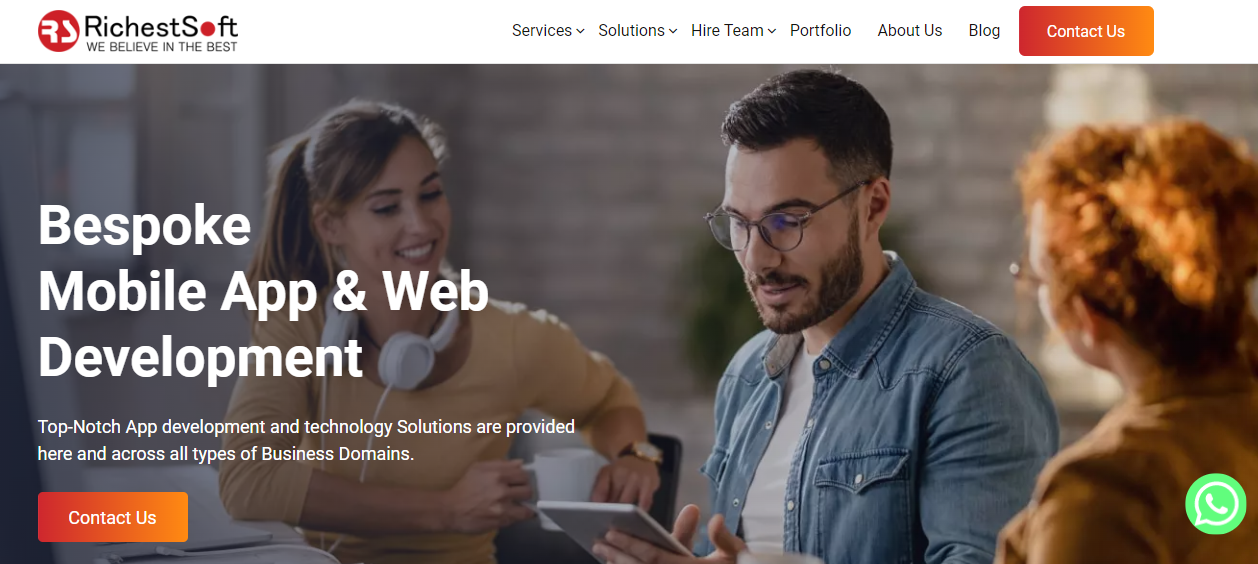This screenshot has height=564, width=1258.
Task: Click the RichestSoft wordmark in header
Action: pyautogui.click(x=161, y=25)
